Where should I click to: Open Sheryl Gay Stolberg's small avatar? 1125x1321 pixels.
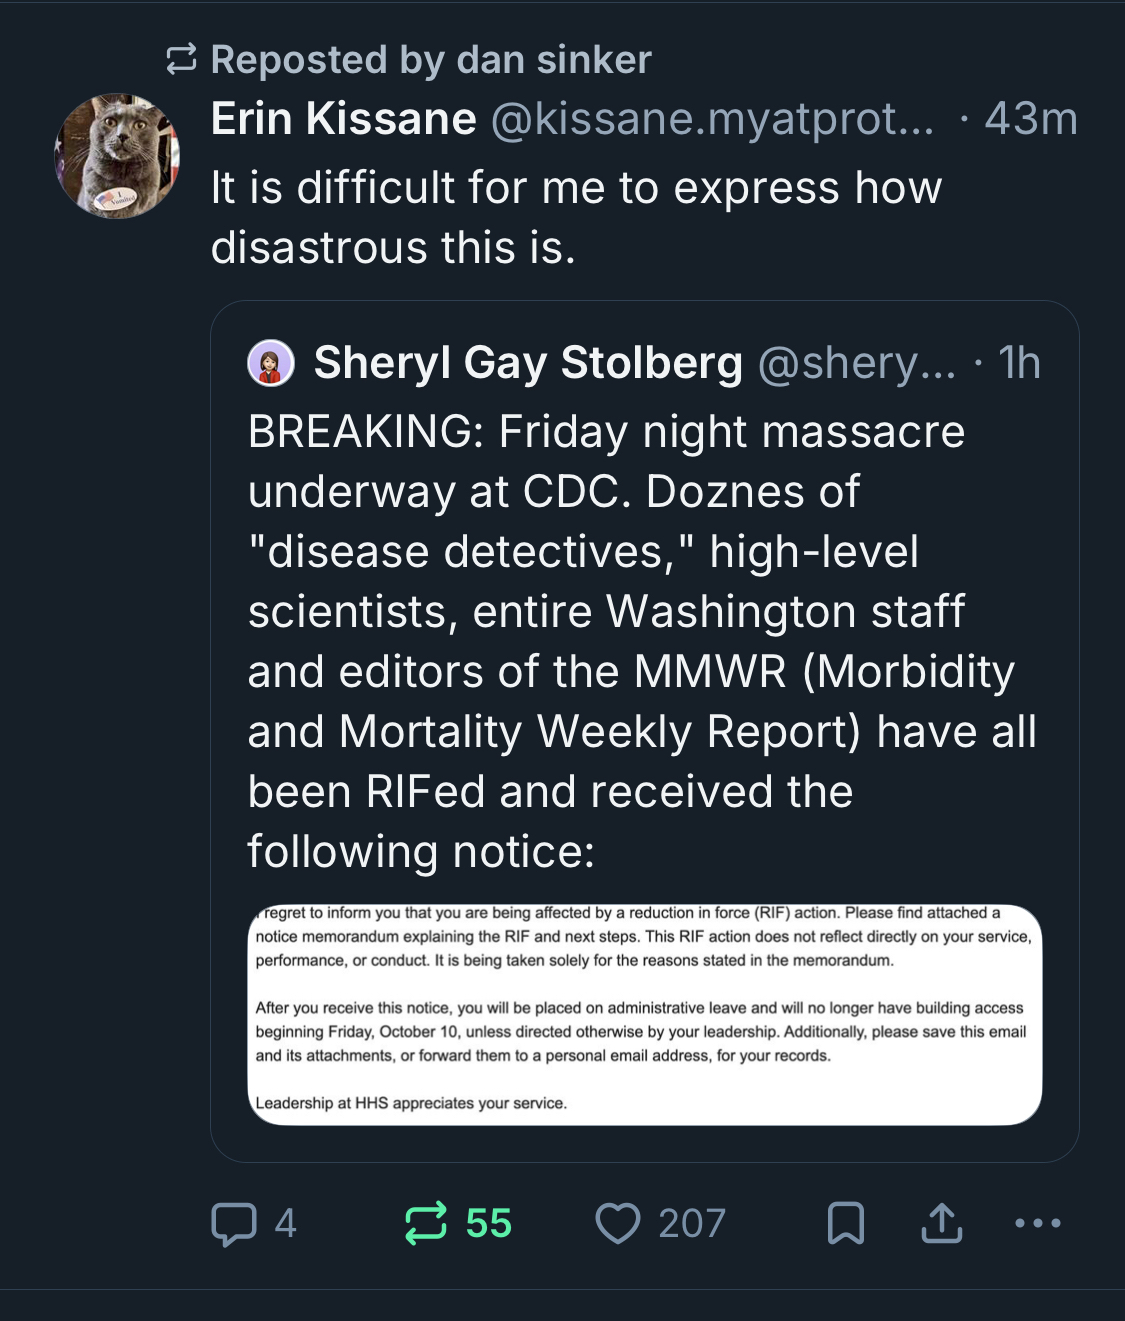coord(271,363)
